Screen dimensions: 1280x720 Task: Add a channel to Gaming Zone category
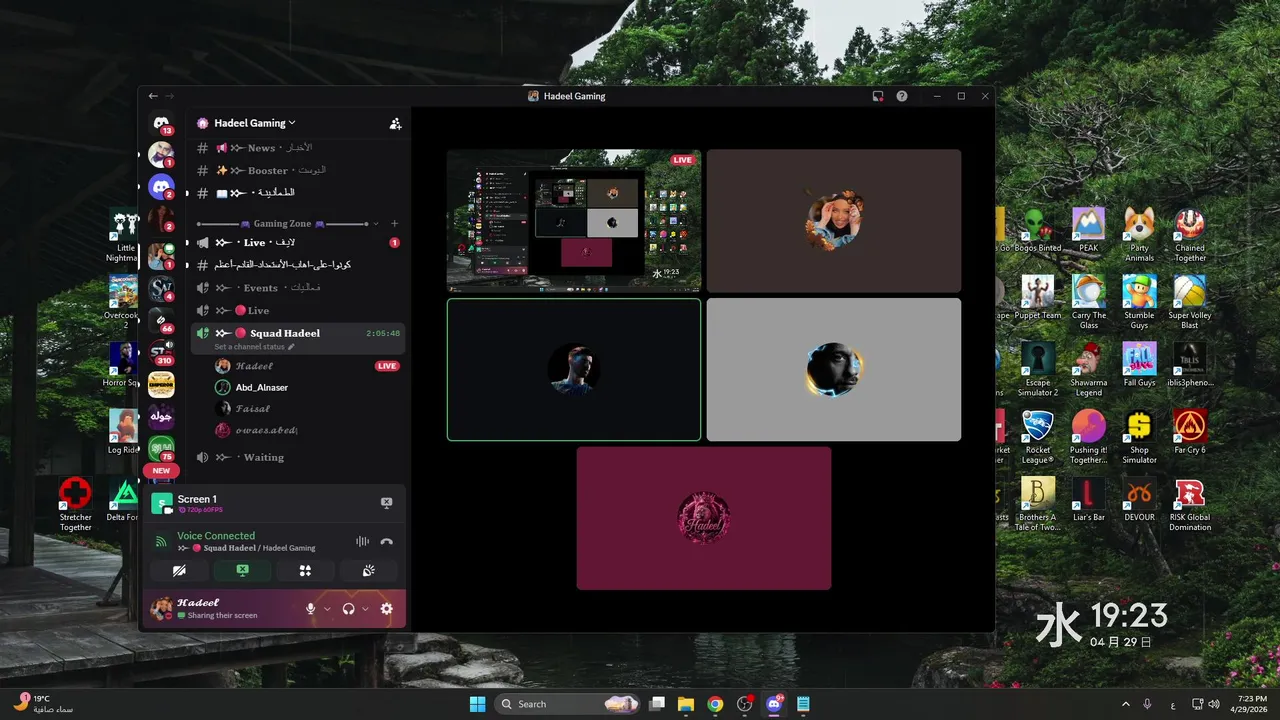pos(394,224)
